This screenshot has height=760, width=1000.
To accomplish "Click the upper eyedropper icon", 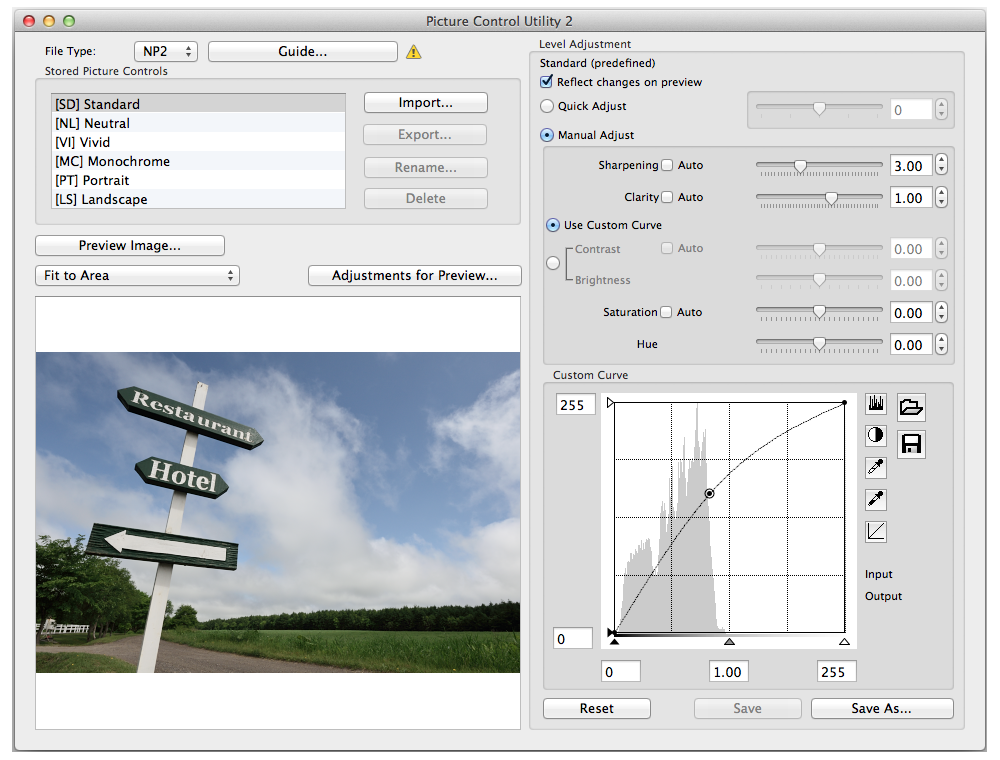I will pyautogui.click(x=876, y=467).
